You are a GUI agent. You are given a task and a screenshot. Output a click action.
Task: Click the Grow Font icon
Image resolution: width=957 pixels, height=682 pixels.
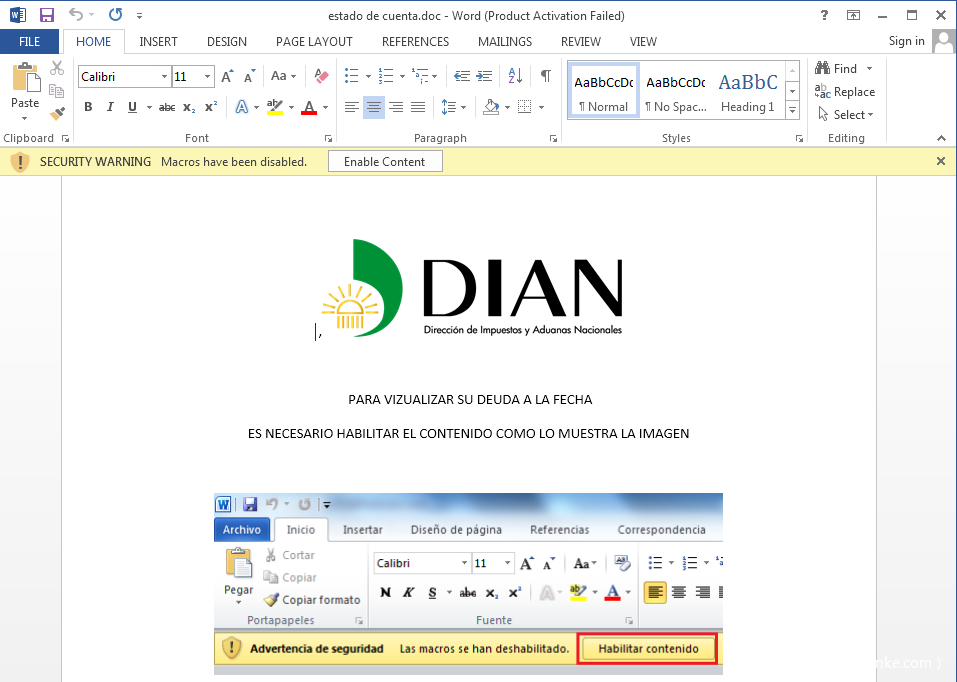click(x=227, y=76)
